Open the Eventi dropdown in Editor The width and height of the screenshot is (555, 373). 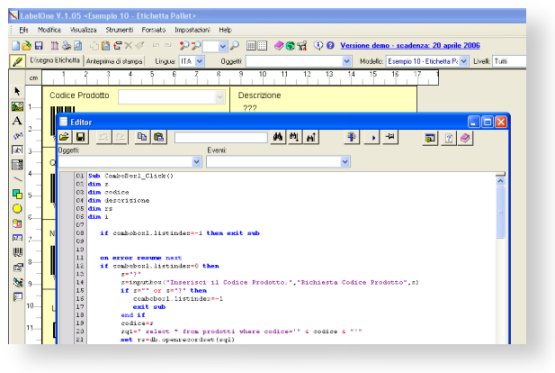(345, 162)
